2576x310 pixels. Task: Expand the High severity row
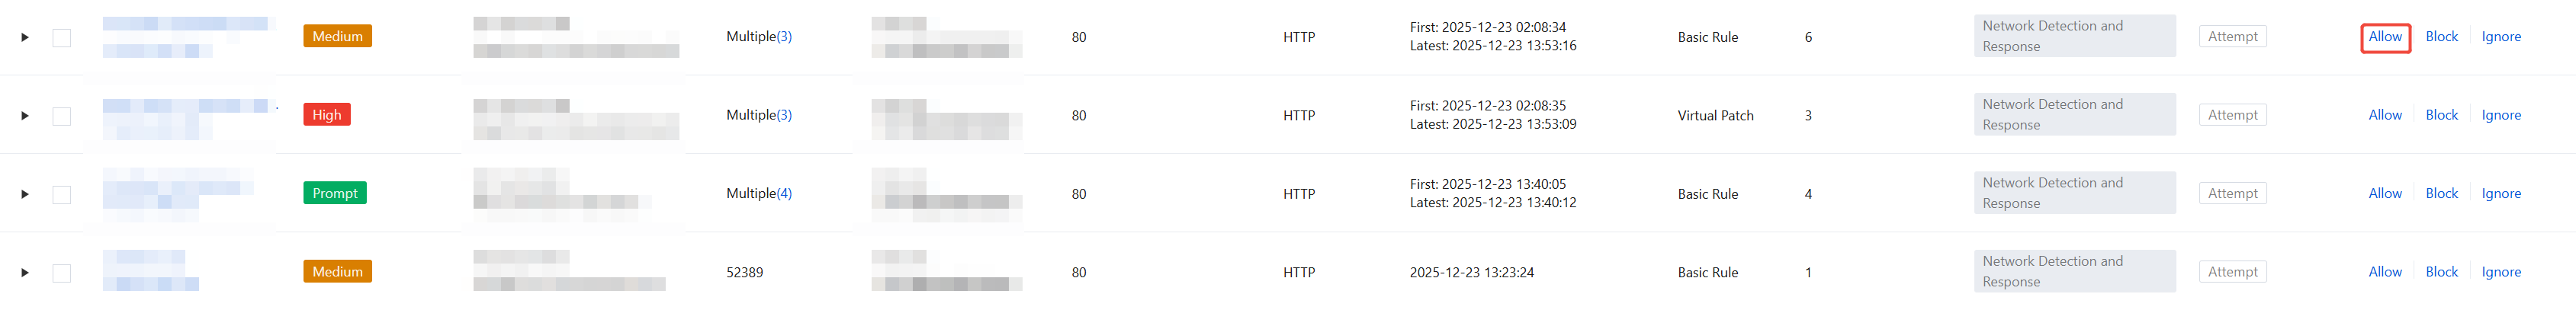(x=25, y=116)
